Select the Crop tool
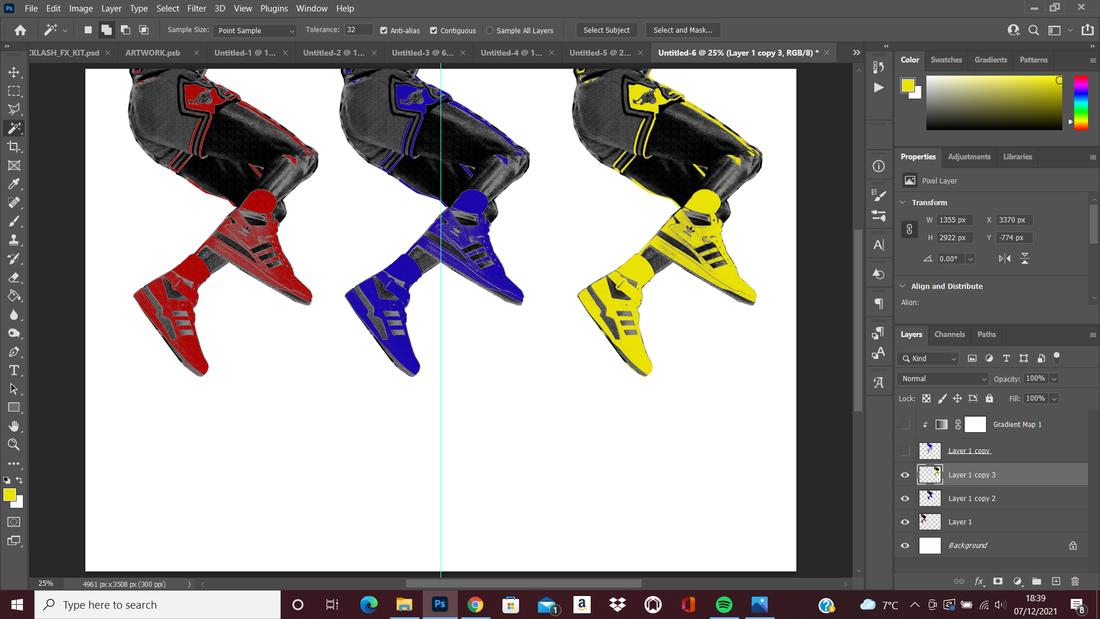 pyautogui.click(x=14, y=147)
